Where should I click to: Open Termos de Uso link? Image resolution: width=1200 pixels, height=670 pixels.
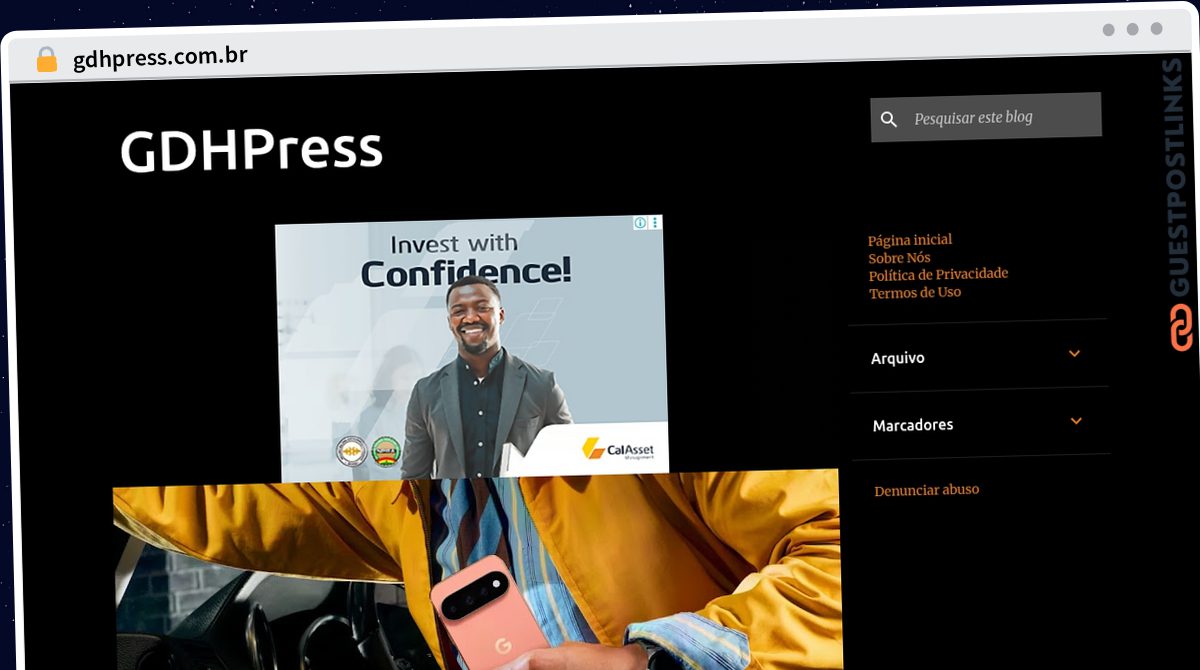(915, 293)
